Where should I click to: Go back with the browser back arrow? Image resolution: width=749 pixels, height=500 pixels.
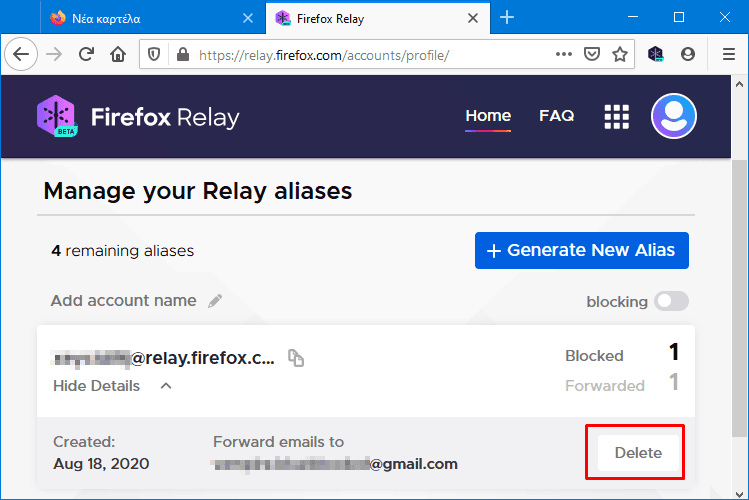21,54
